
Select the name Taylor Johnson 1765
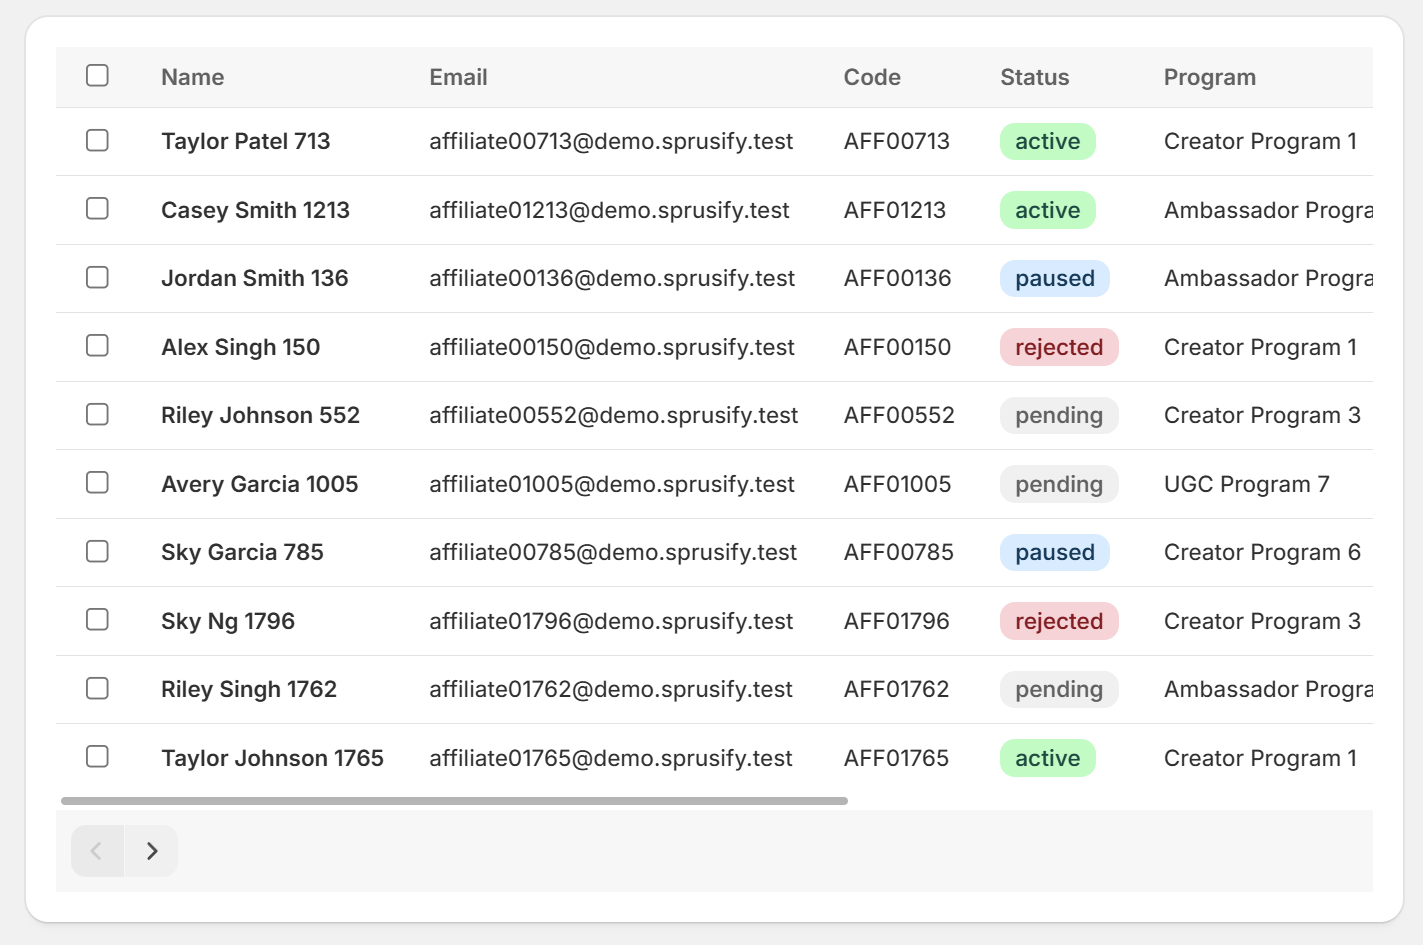tap(272, 757)
